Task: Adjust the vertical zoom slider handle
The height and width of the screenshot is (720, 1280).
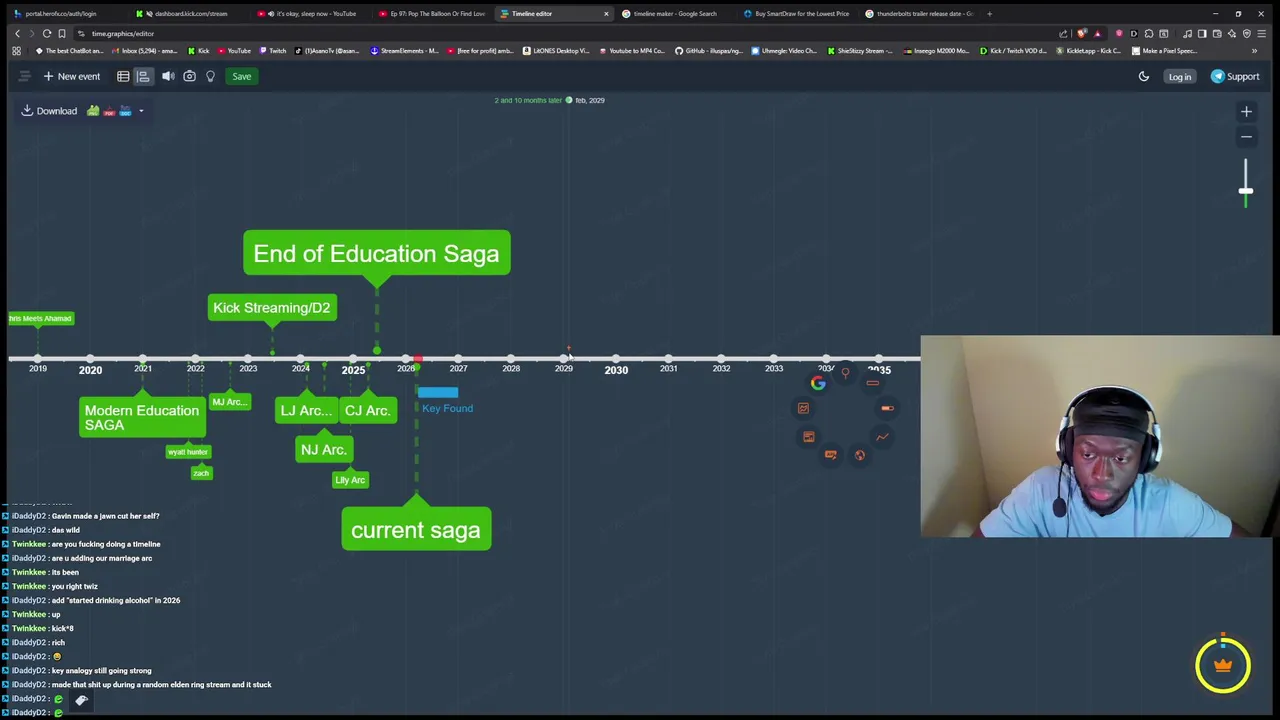Action: [x=1246, y=190]
